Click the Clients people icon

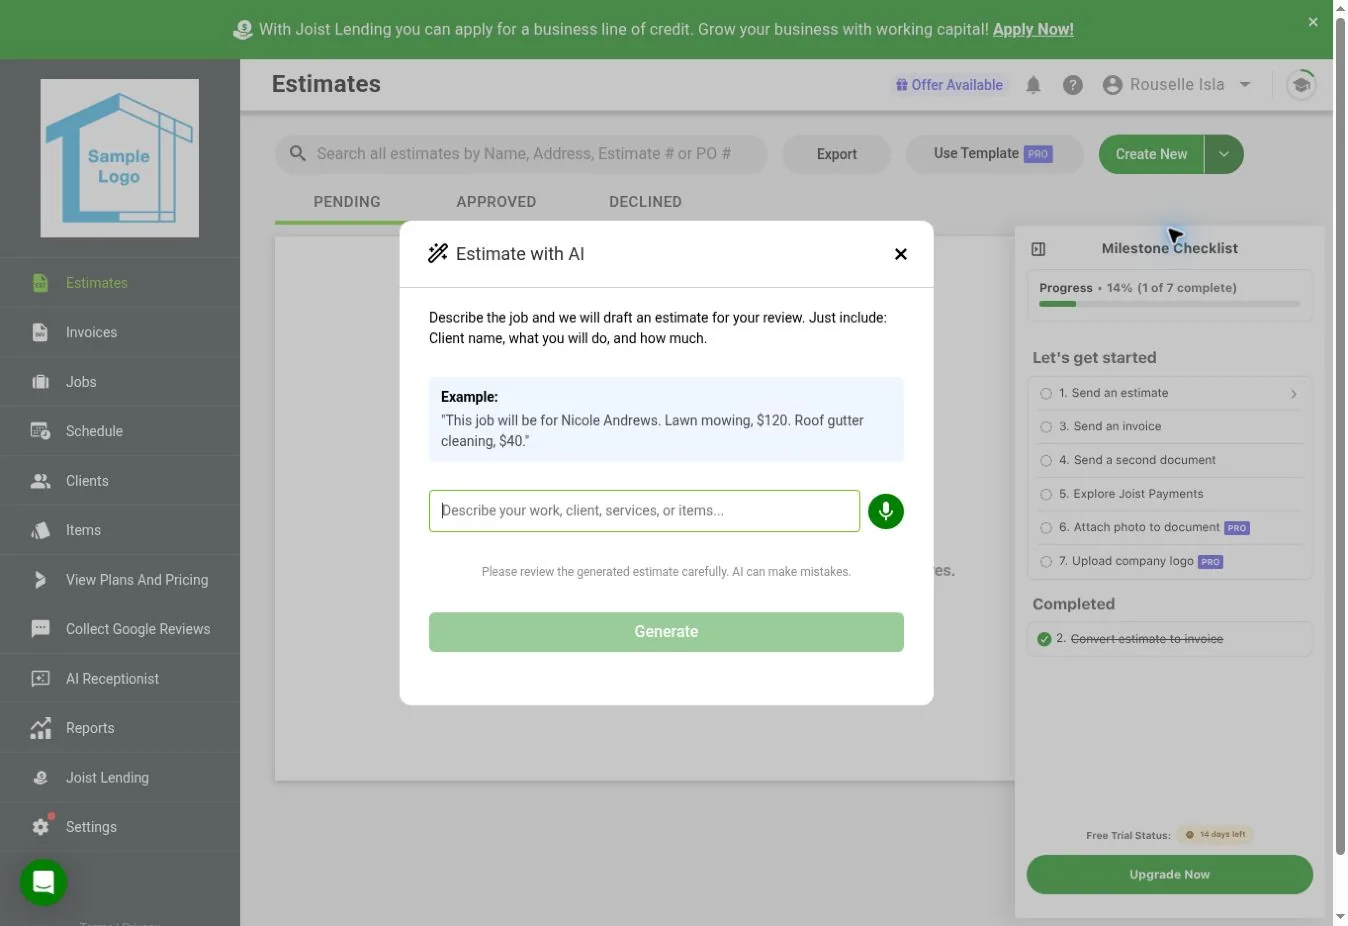pyautogui.click(x=40, y=481)
